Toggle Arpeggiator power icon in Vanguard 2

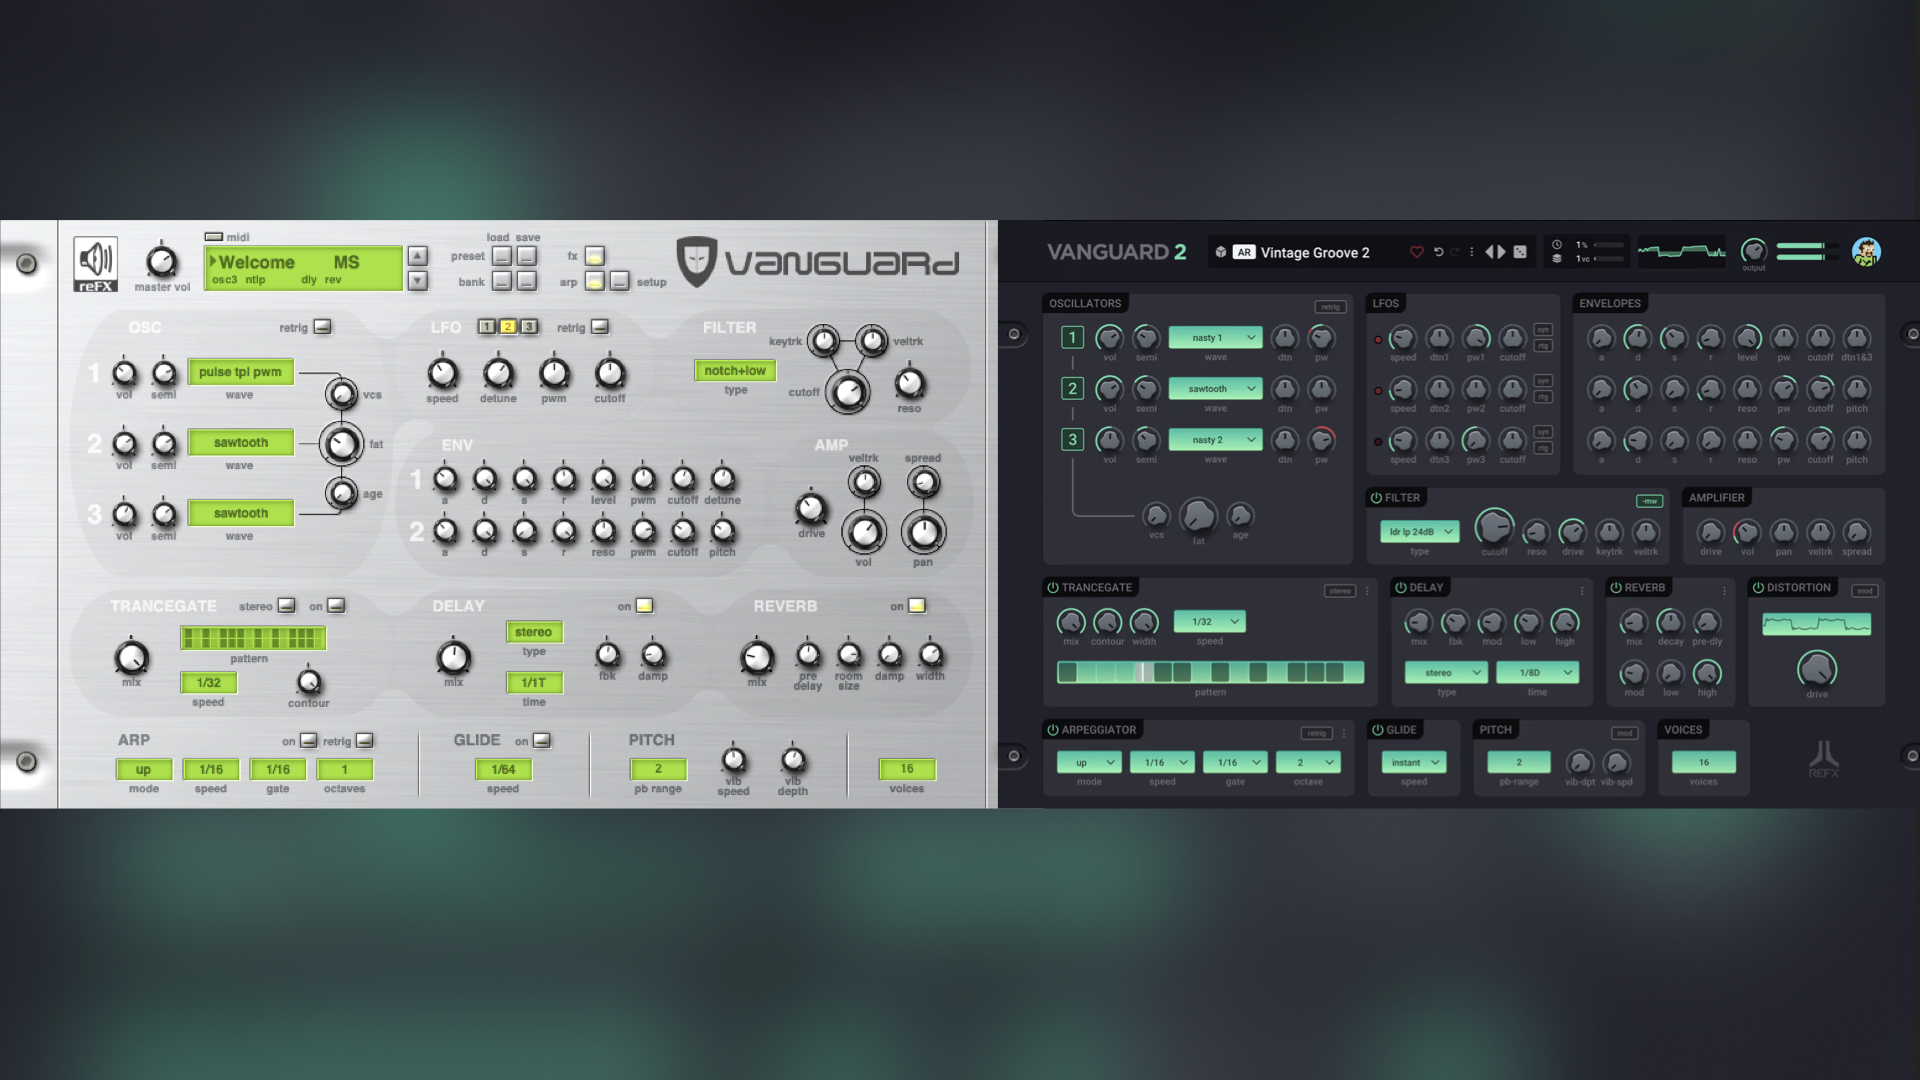click(1052, 730)
